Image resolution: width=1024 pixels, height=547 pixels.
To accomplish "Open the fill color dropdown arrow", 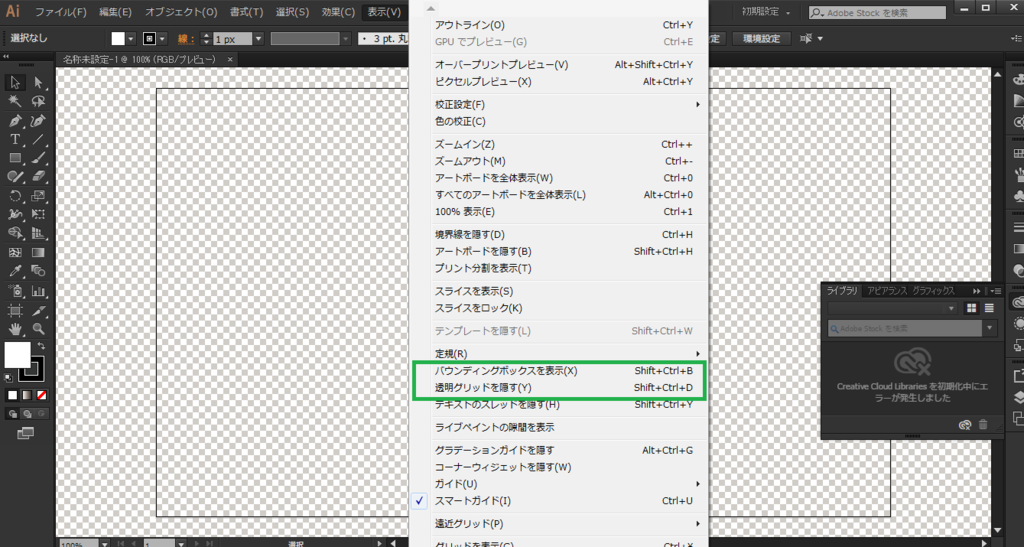I will pyautogui.click(x=131, y=39).
